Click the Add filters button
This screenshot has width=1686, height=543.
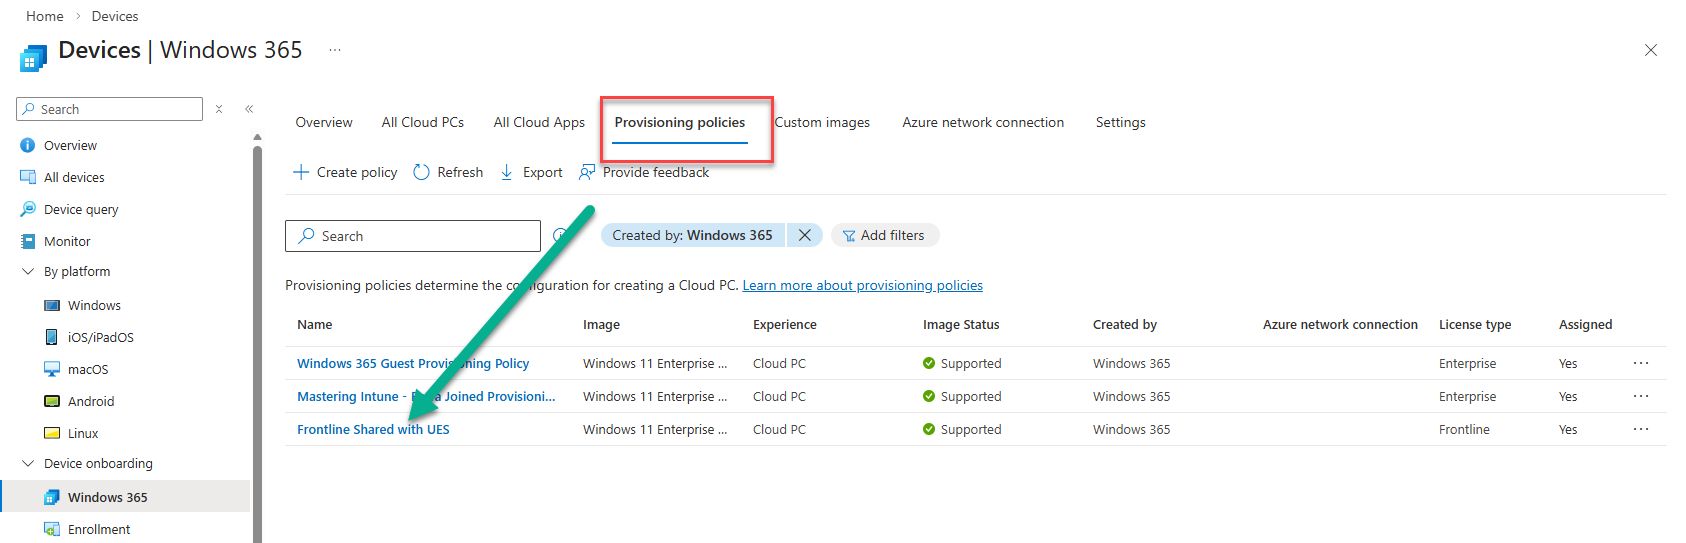[884, 235]
